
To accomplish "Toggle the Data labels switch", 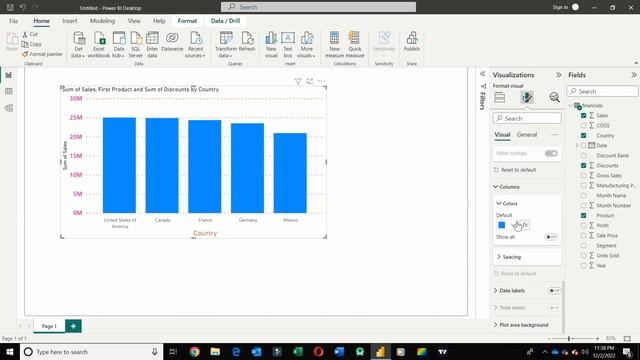I will 554,291.
